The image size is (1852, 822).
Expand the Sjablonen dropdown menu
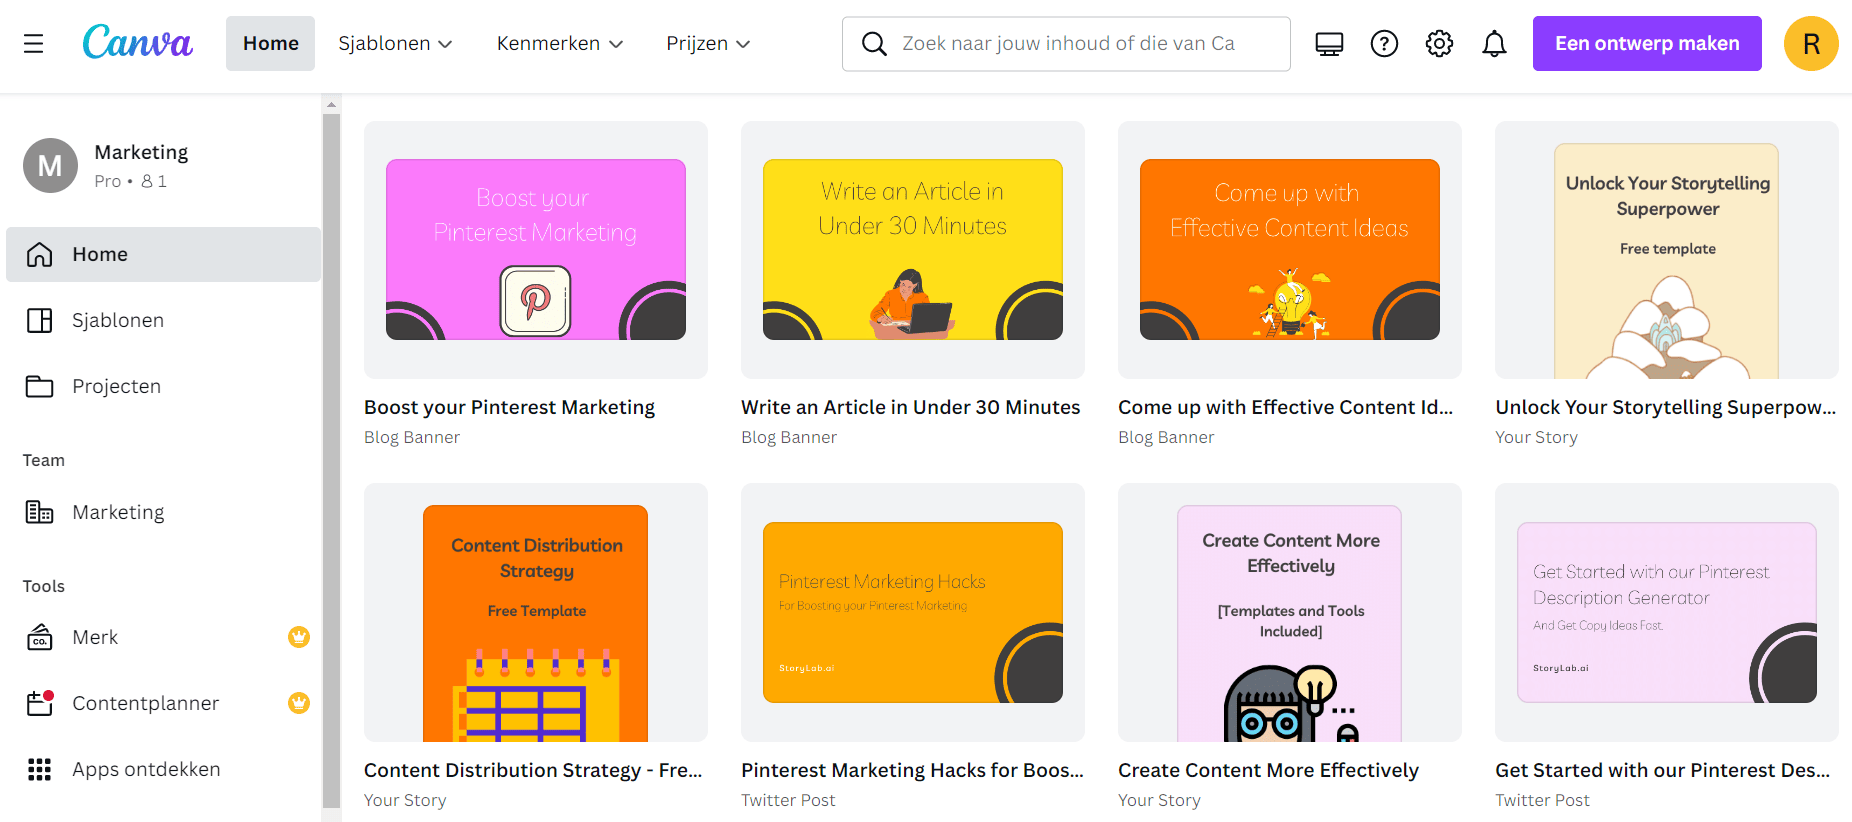[395, 44]
